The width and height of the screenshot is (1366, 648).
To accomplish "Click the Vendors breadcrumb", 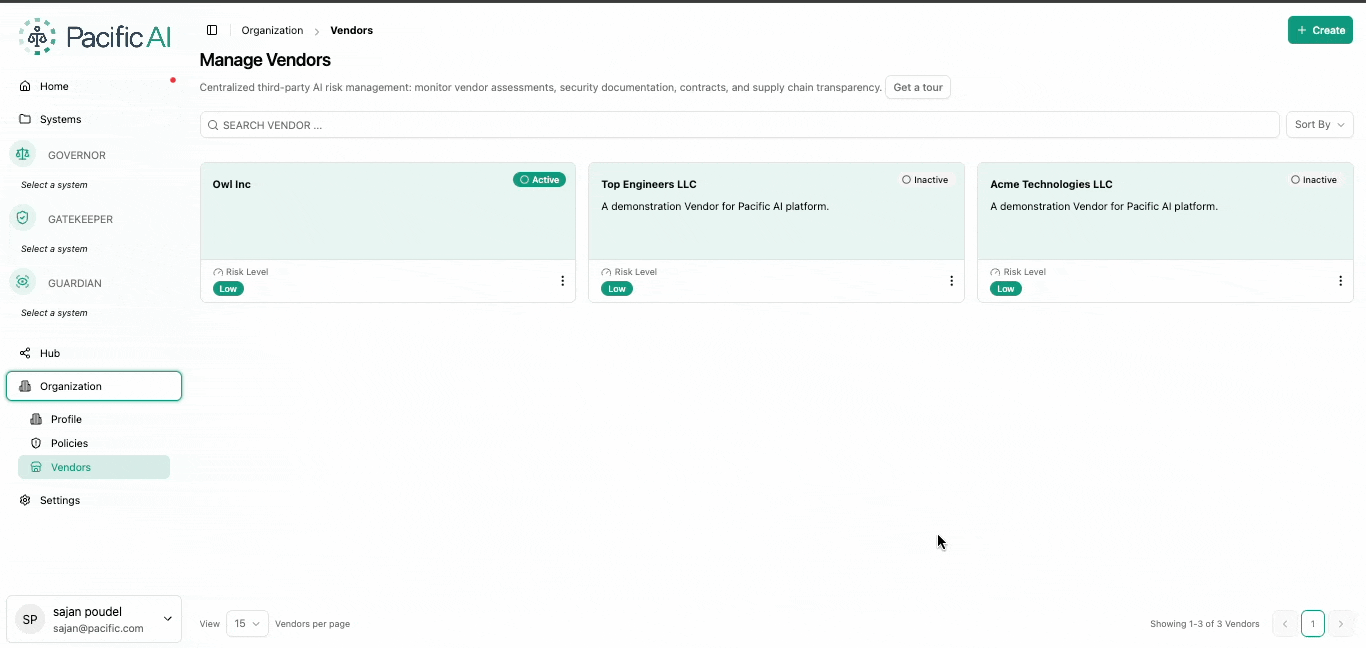I will (x=352, y=30).
